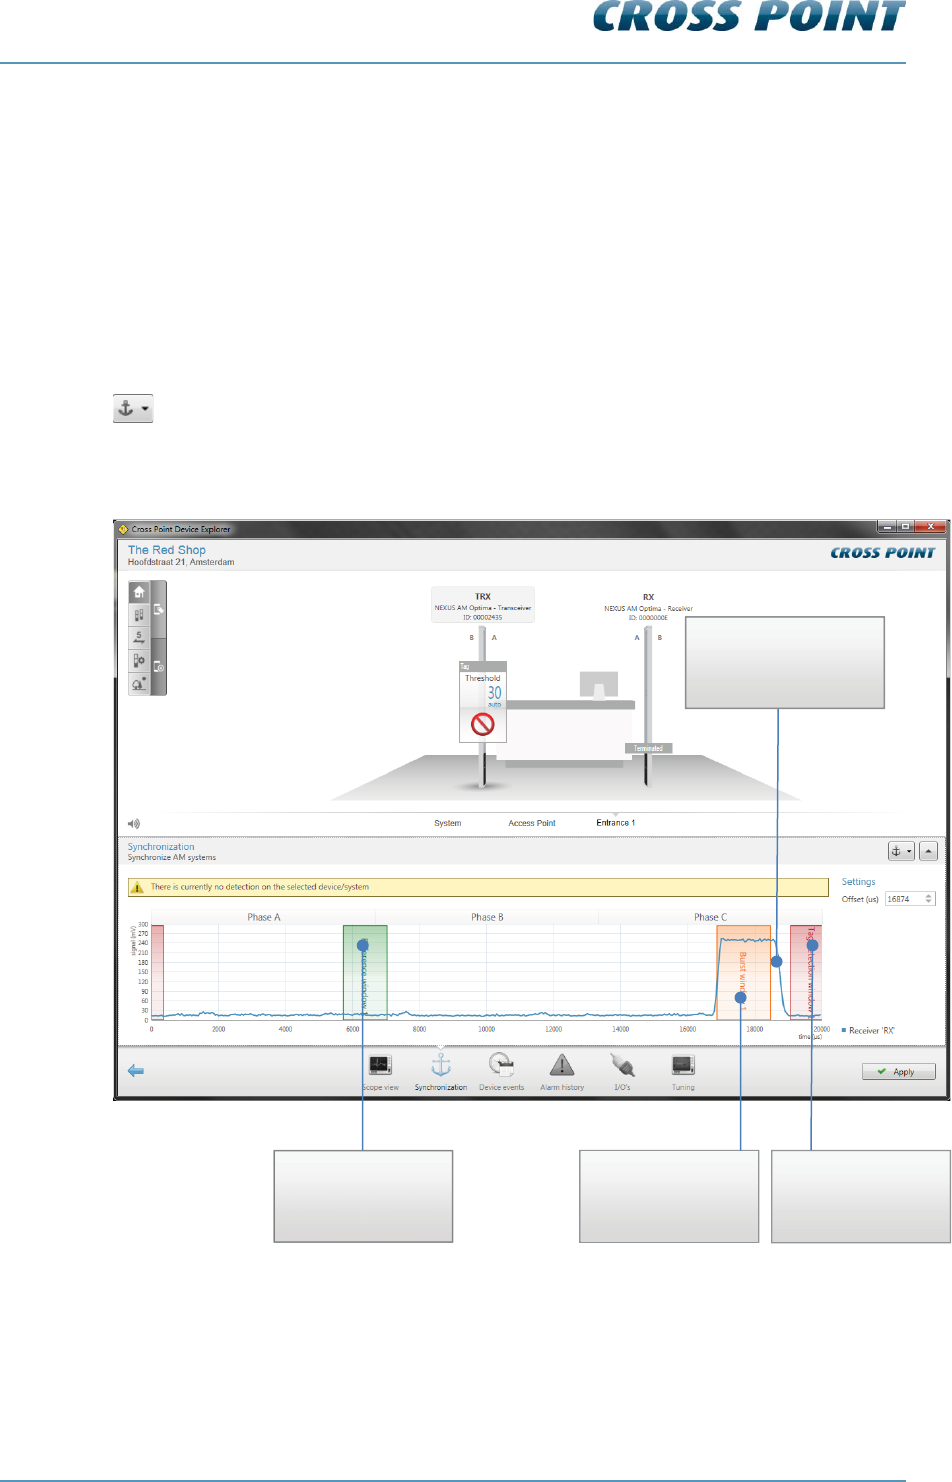The height and width of the screenshot is (1482, 952).
Task: Click the orange Burst window on graph
Action: 743,972
